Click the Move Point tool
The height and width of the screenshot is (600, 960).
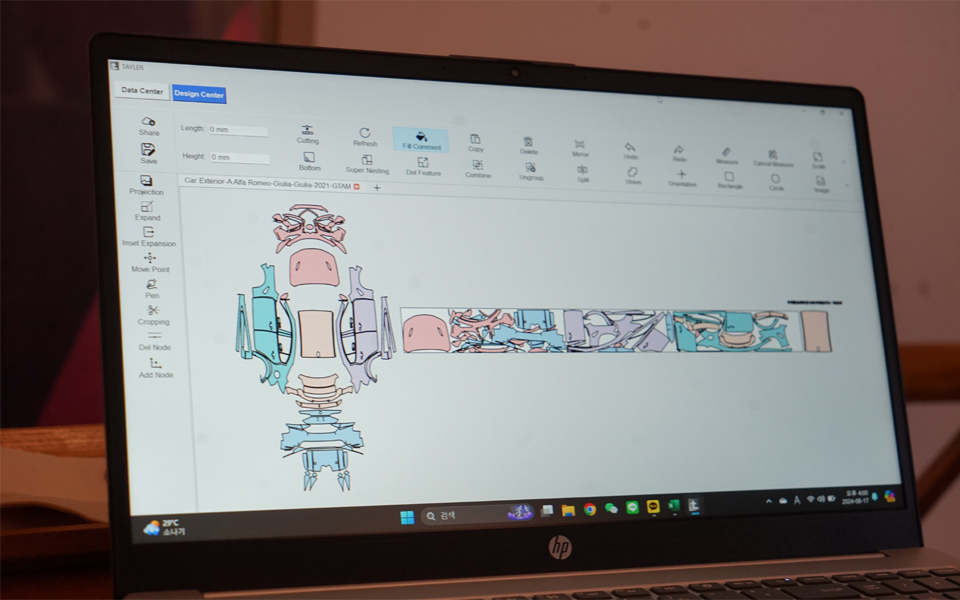pyautogui.click(x=150, y=262)
